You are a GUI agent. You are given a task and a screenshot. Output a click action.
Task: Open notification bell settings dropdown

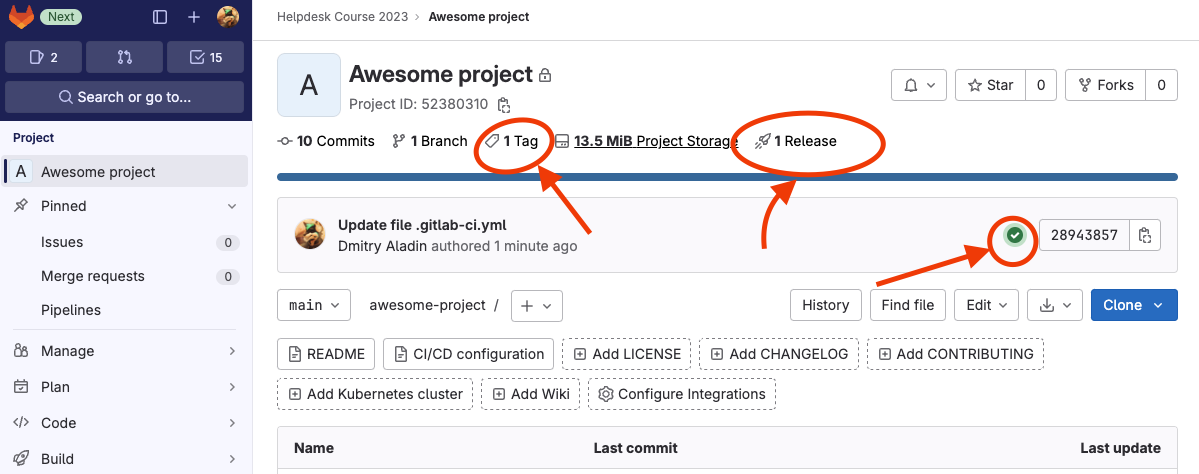tap(919, 86)
